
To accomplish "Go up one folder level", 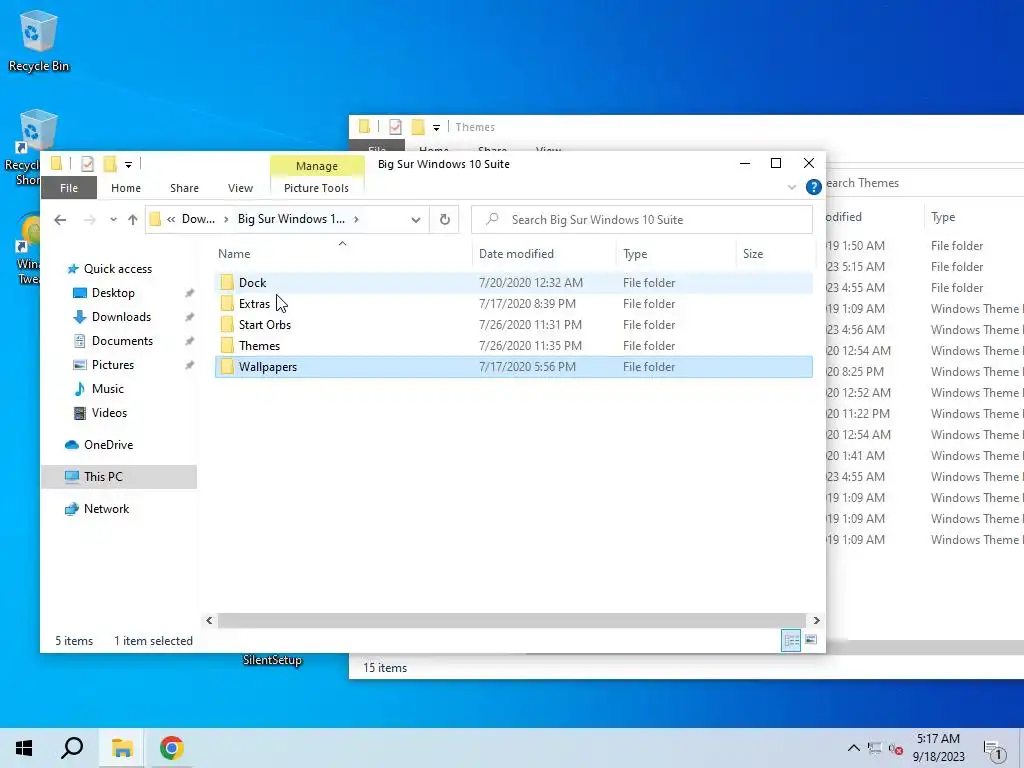I will point(133,219).
